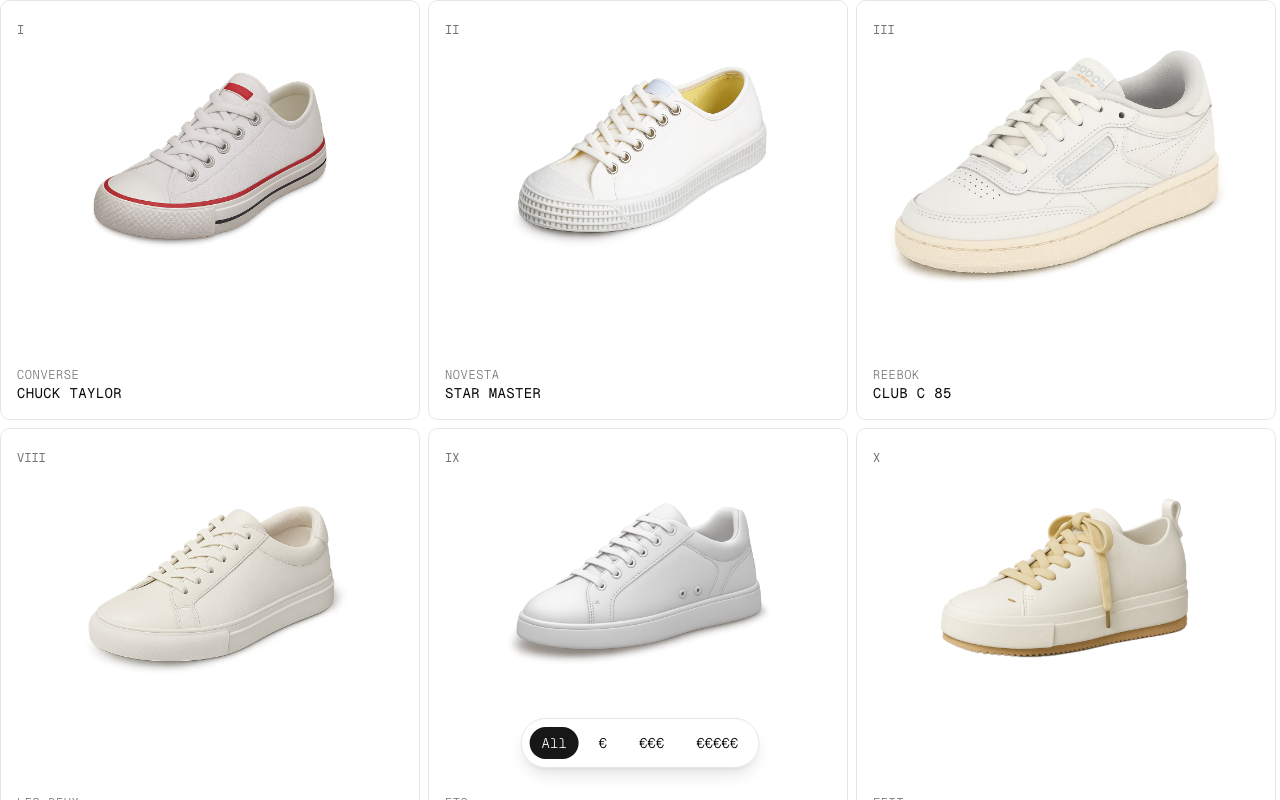Click the white sneaker image in card IX
Screen dimensions: 1280x800
(639, 579)
